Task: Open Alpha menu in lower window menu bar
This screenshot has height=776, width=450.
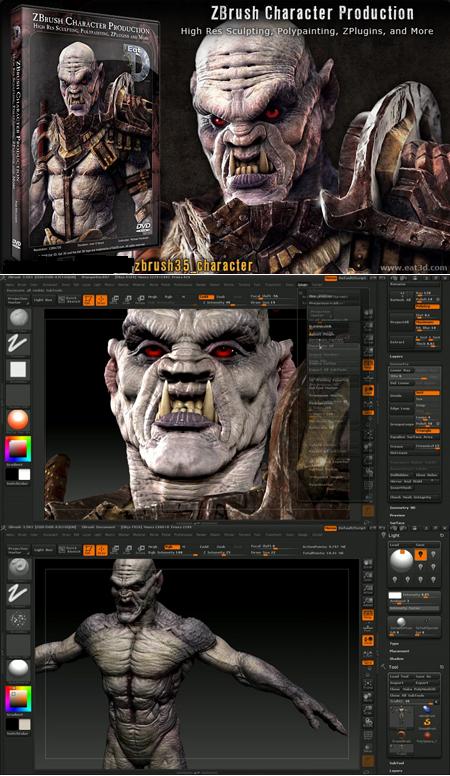Action: point(11,535)
